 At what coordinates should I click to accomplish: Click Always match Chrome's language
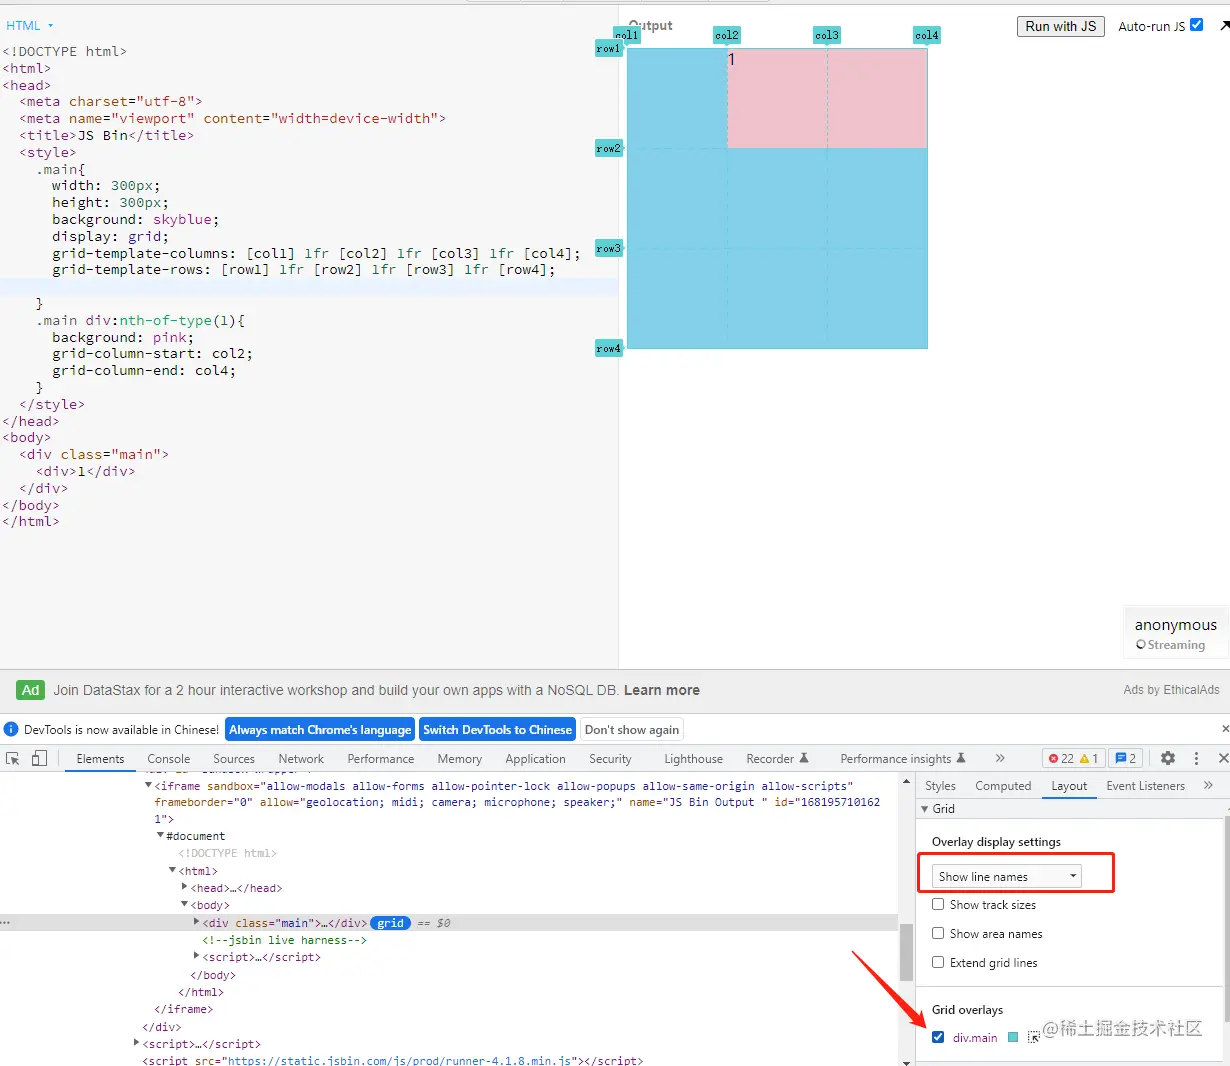(x=320, y=730)
